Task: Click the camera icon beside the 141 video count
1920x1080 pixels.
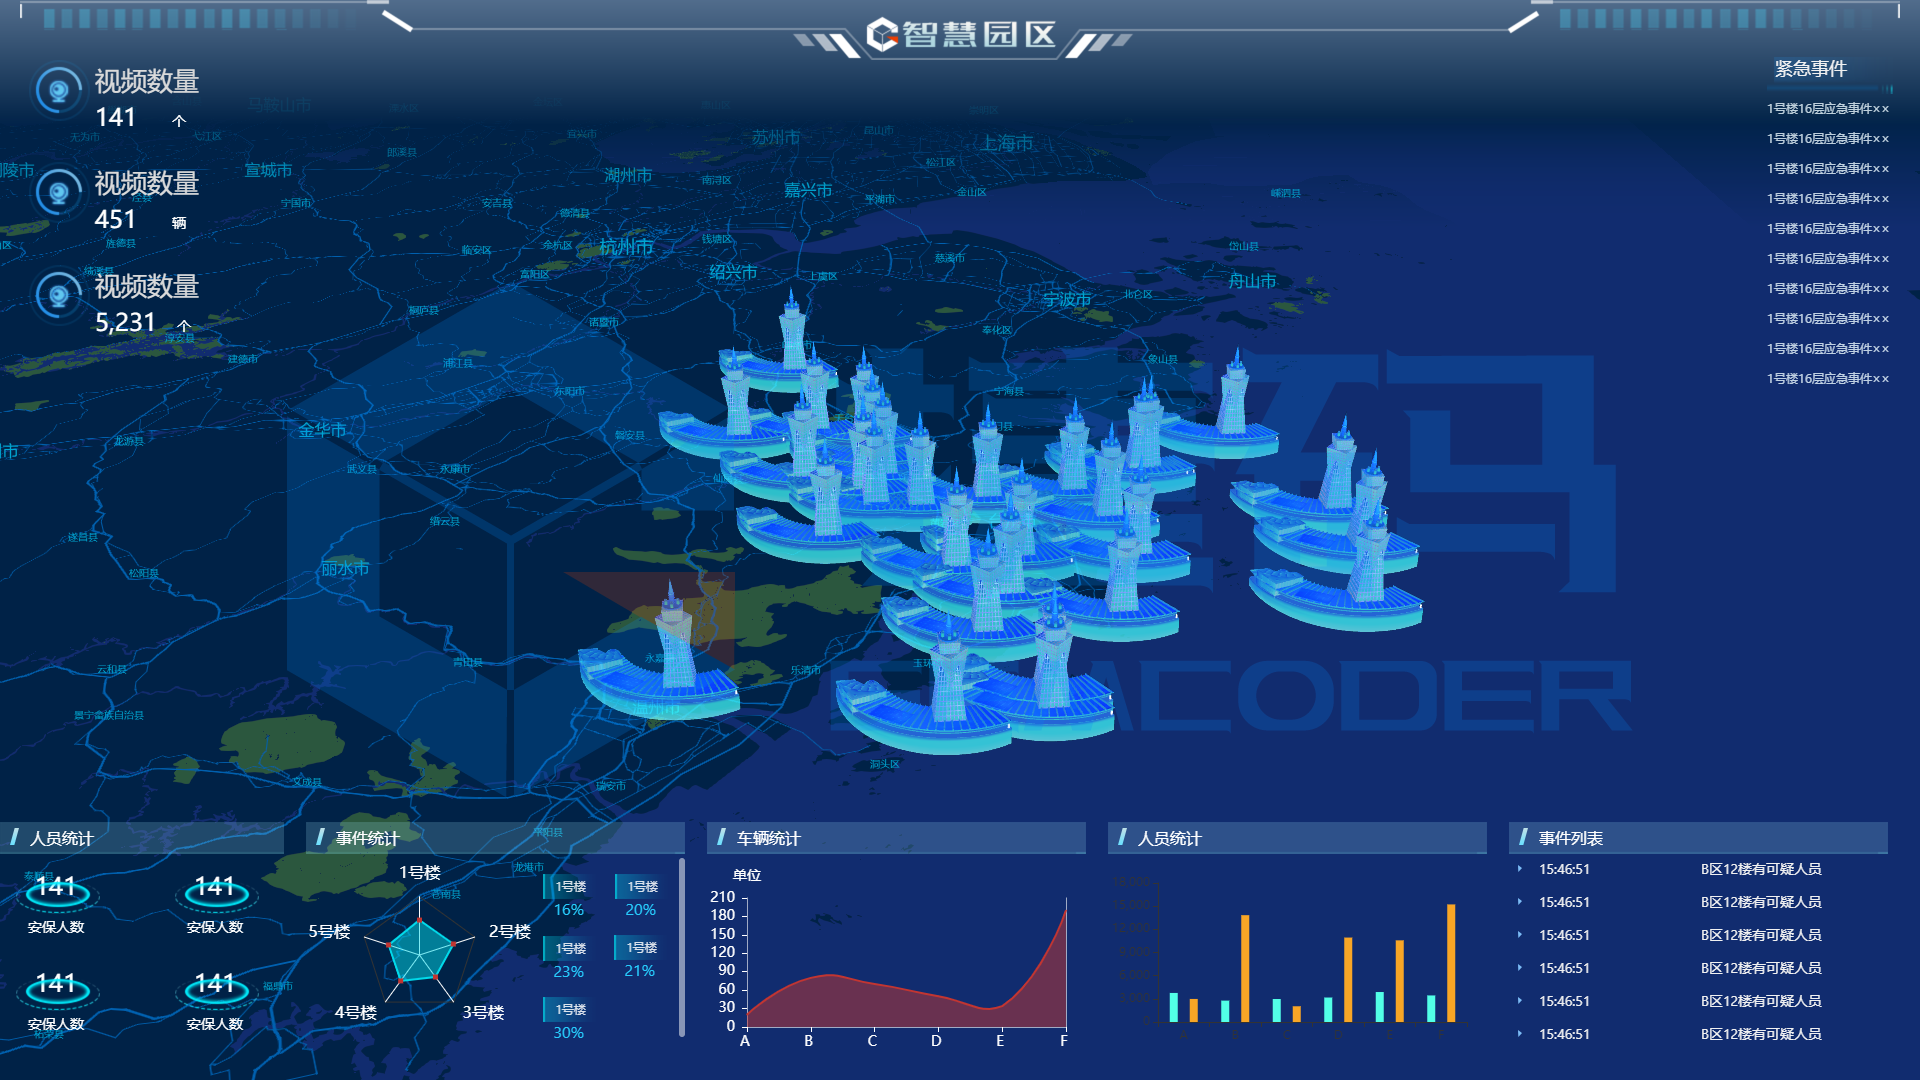Action: [59, 91]
